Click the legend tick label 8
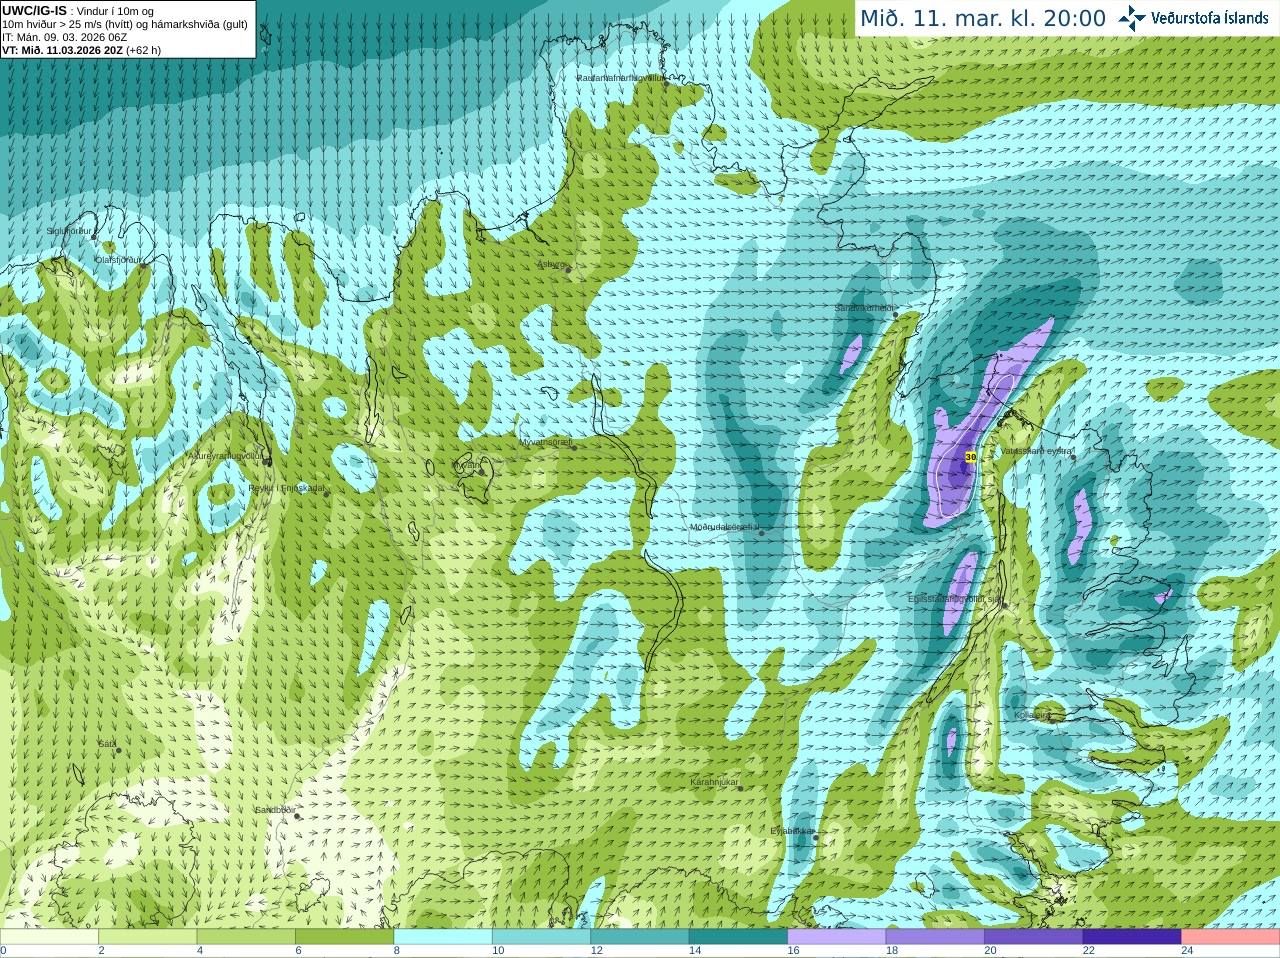This screenshot has height=958, width=1280. click(397, 951)
